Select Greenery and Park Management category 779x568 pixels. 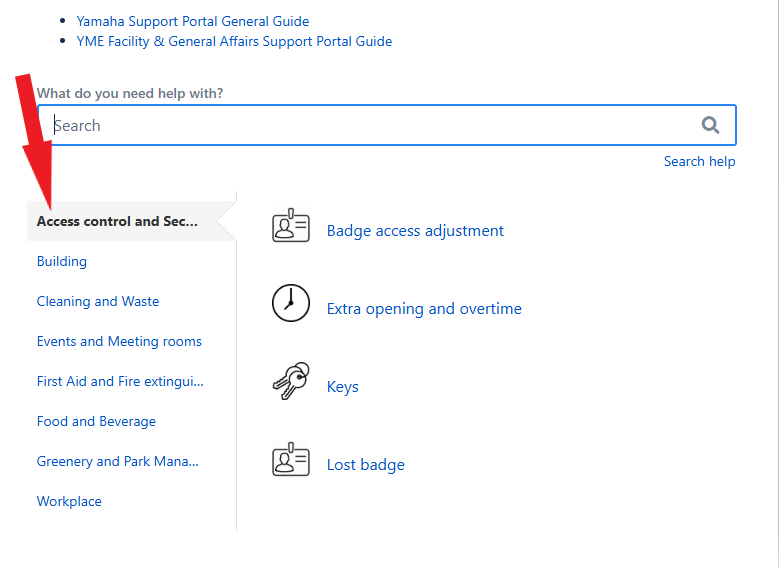click(118, 461)
